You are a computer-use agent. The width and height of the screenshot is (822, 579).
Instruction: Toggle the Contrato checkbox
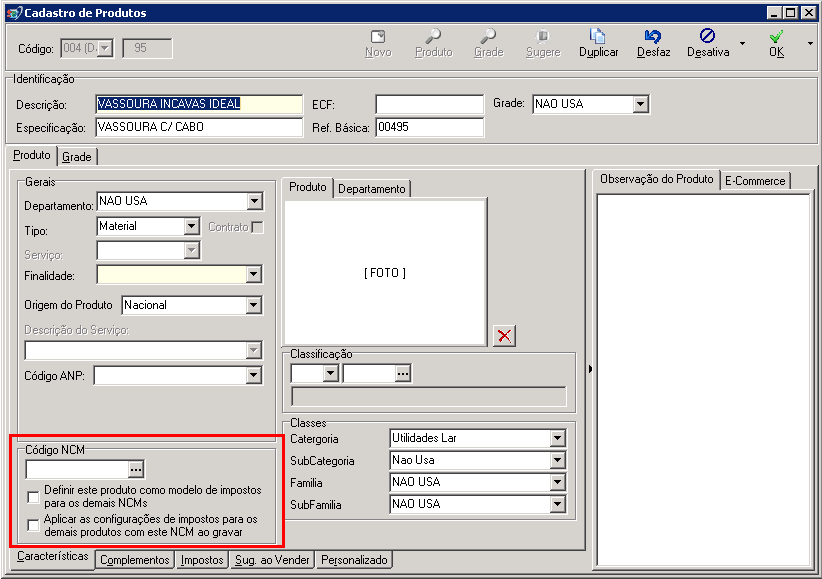pos(257,227)
